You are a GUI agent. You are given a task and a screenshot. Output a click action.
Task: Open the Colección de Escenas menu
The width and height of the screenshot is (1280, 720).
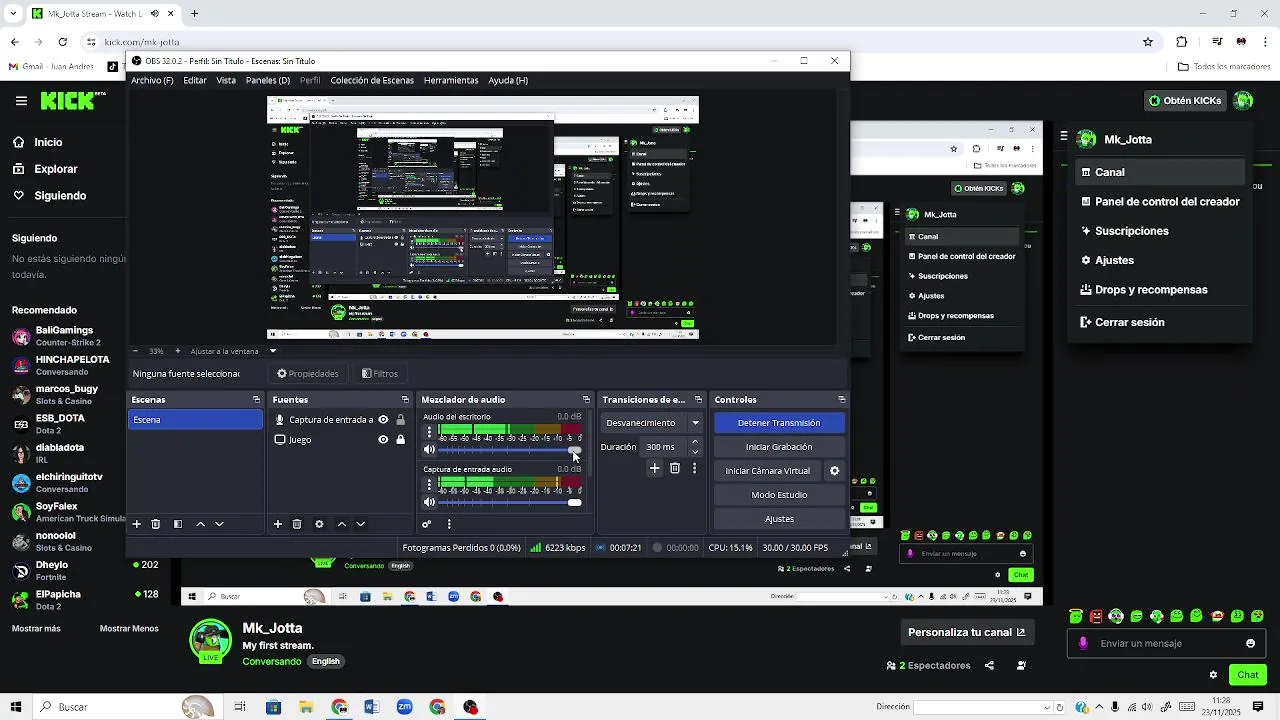pos(372,80)
